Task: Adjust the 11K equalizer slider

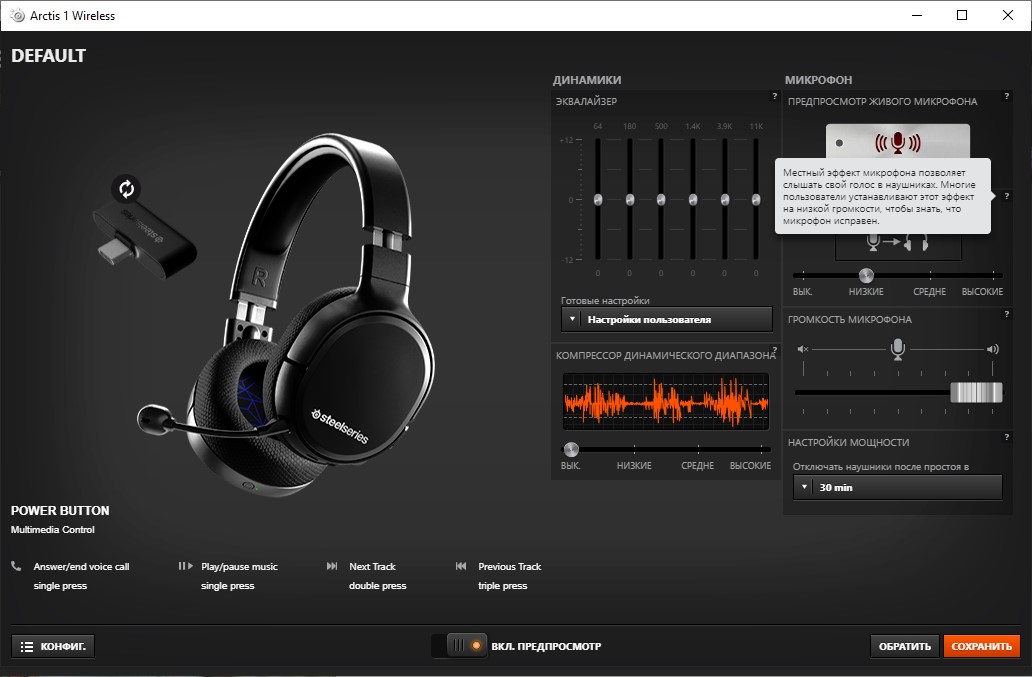Action: (756, 199)
